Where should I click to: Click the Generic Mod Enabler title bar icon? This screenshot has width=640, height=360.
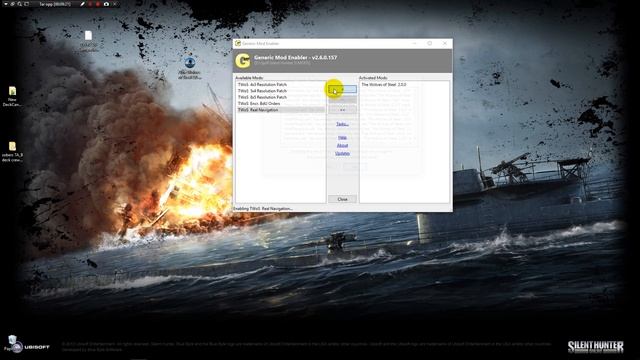pyautogui.click(x=238, y=43)
